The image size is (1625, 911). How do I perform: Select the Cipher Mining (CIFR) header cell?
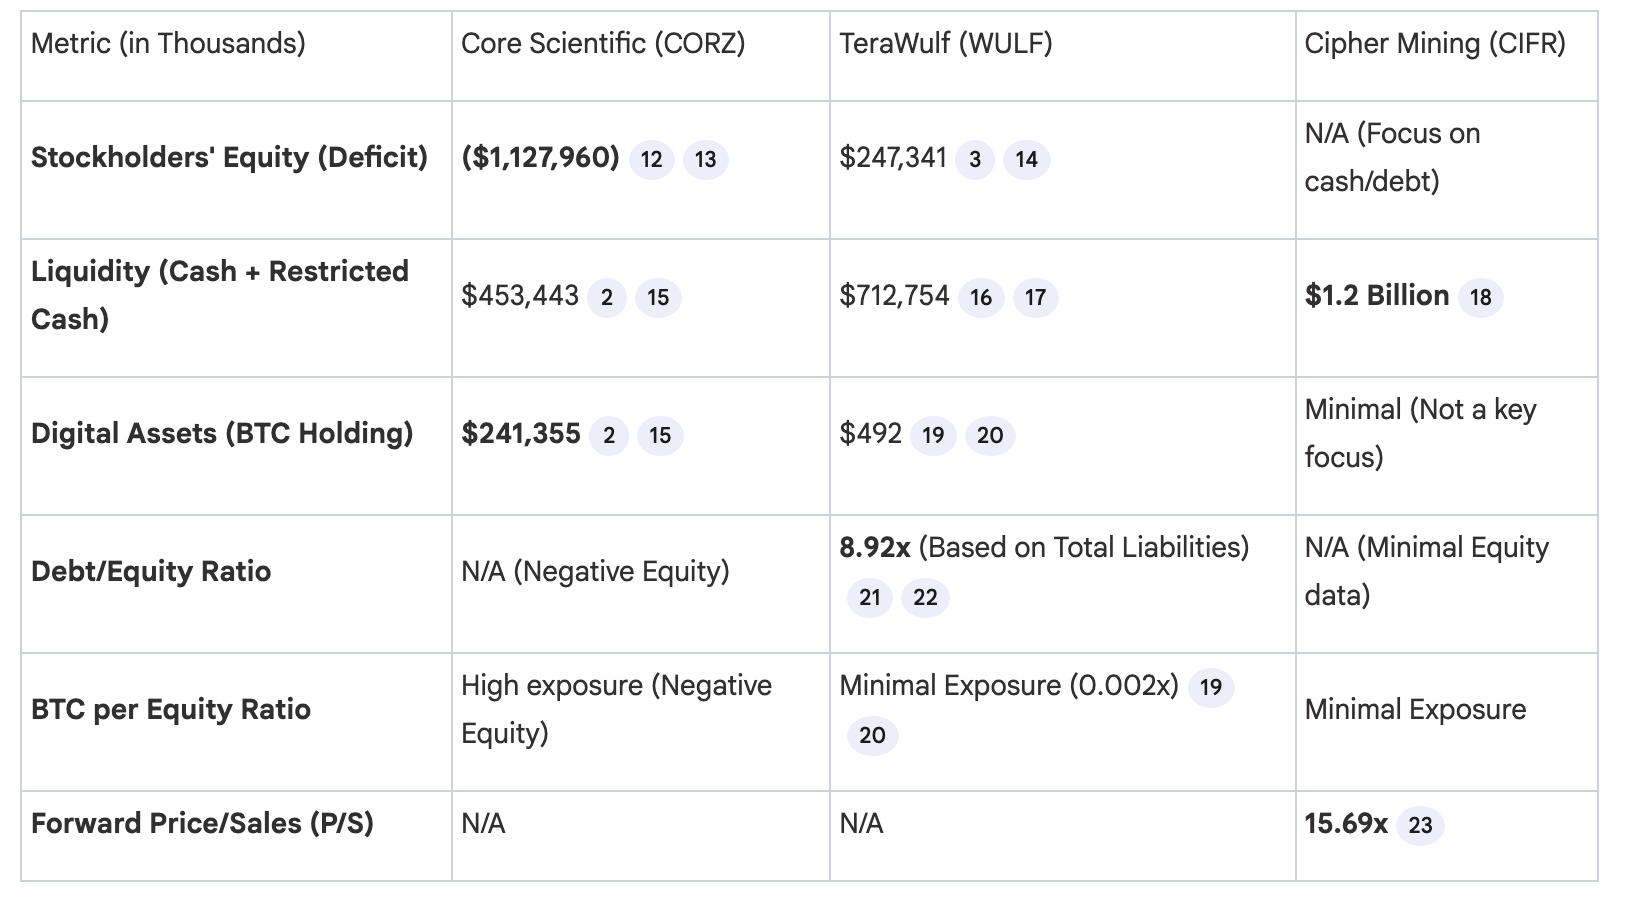point(1435,44)
